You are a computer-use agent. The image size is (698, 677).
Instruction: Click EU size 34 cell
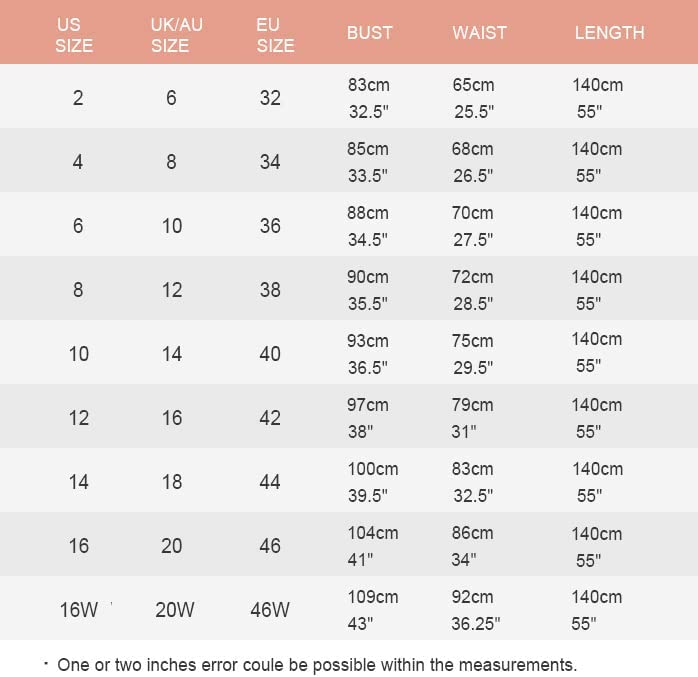pyautogui.click(x=270, y=162)
